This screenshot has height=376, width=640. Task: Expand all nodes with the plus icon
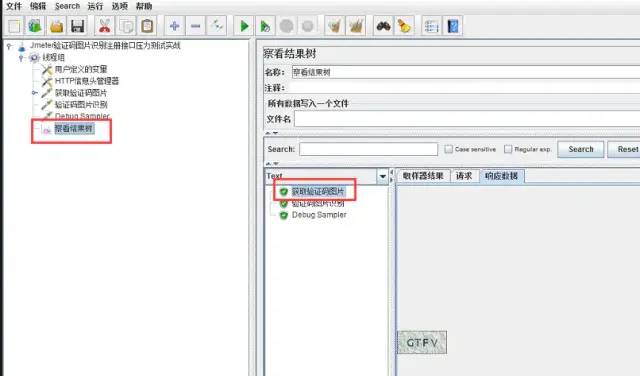click(x=174, y=26)
